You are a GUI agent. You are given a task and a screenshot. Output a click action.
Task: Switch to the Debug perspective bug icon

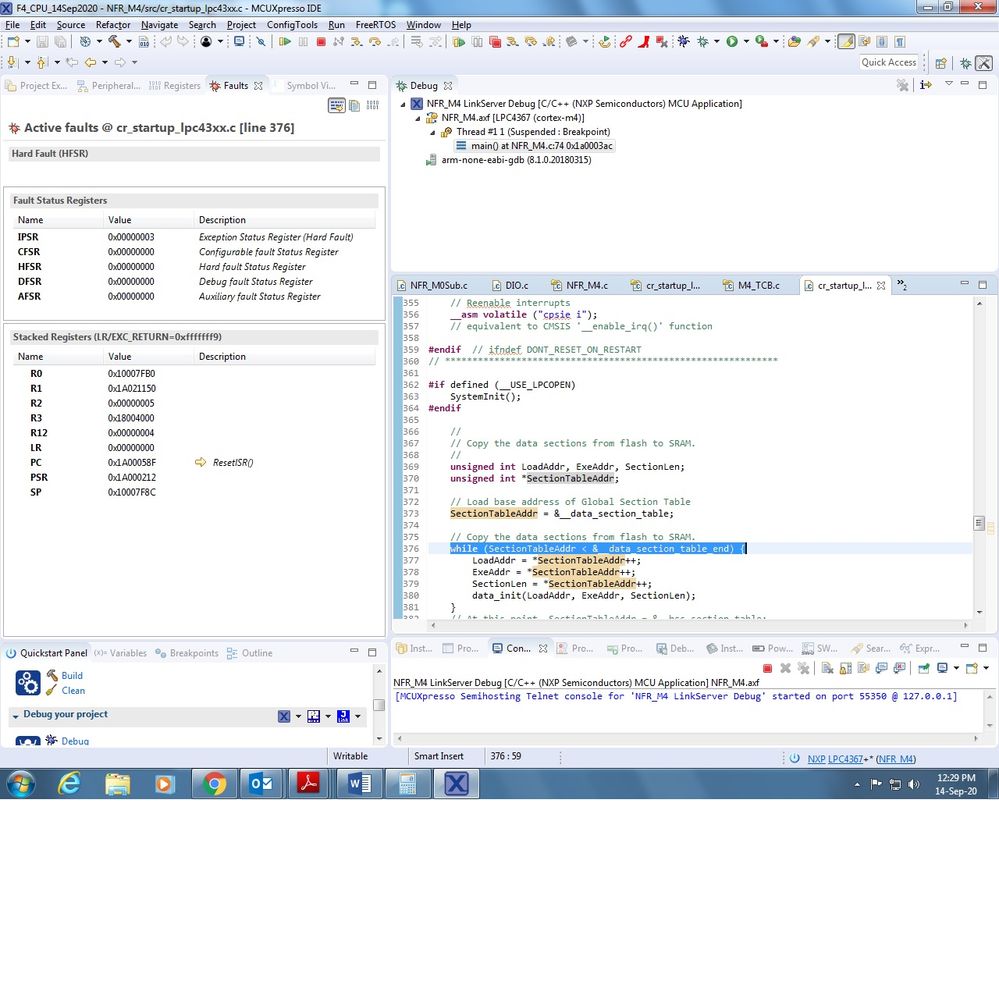tap(965, 63)
